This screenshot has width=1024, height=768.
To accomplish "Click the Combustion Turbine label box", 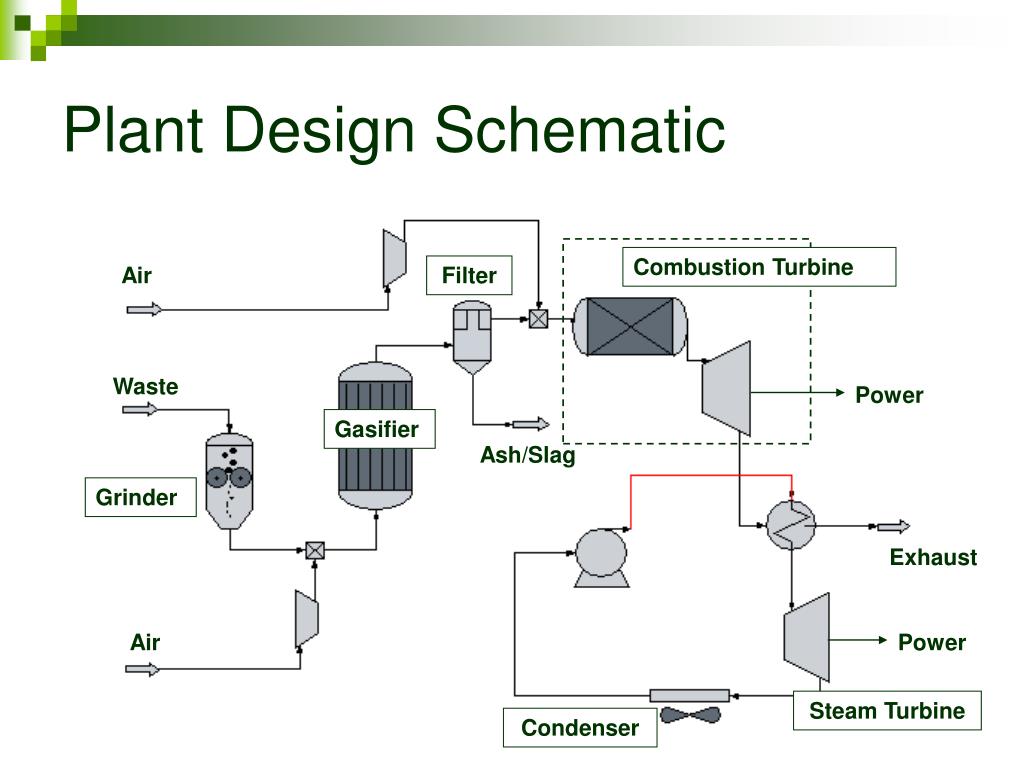I will pyautogui.click(x=759, y=266).
